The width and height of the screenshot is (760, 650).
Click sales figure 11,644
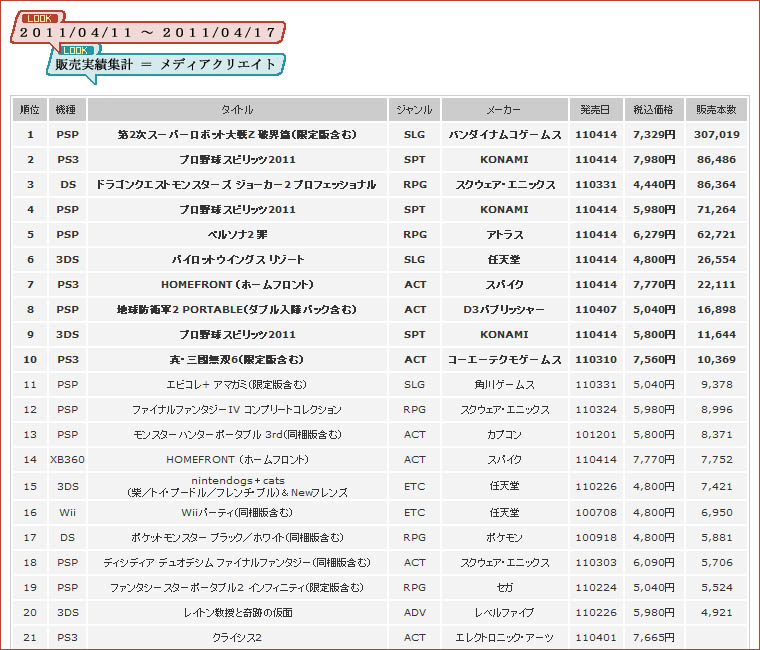click(716, 334)
